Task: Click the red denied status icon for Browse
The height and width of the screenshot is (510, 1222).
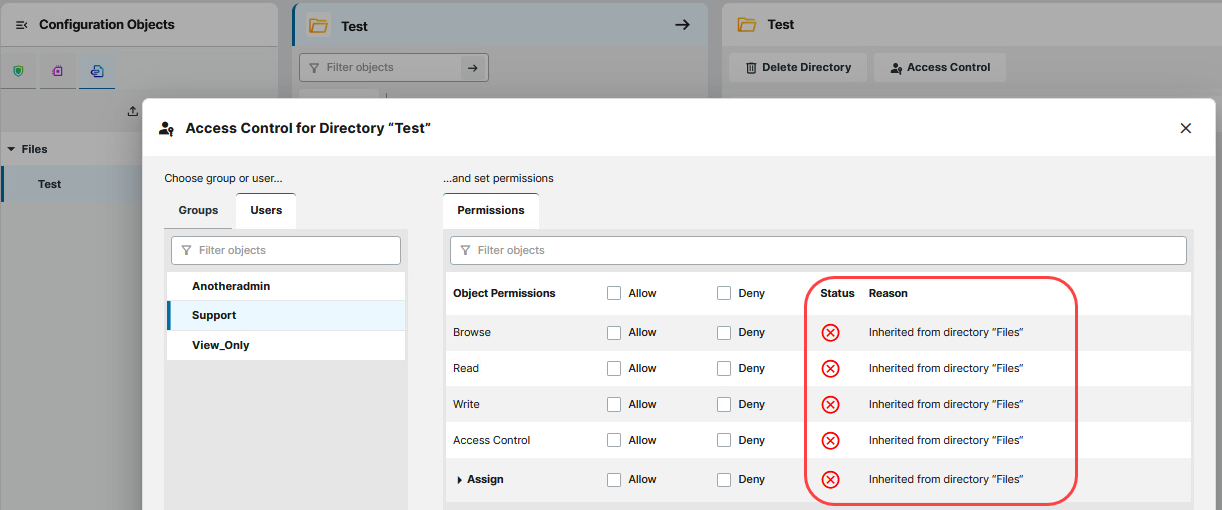Action: tap(830, 333)
